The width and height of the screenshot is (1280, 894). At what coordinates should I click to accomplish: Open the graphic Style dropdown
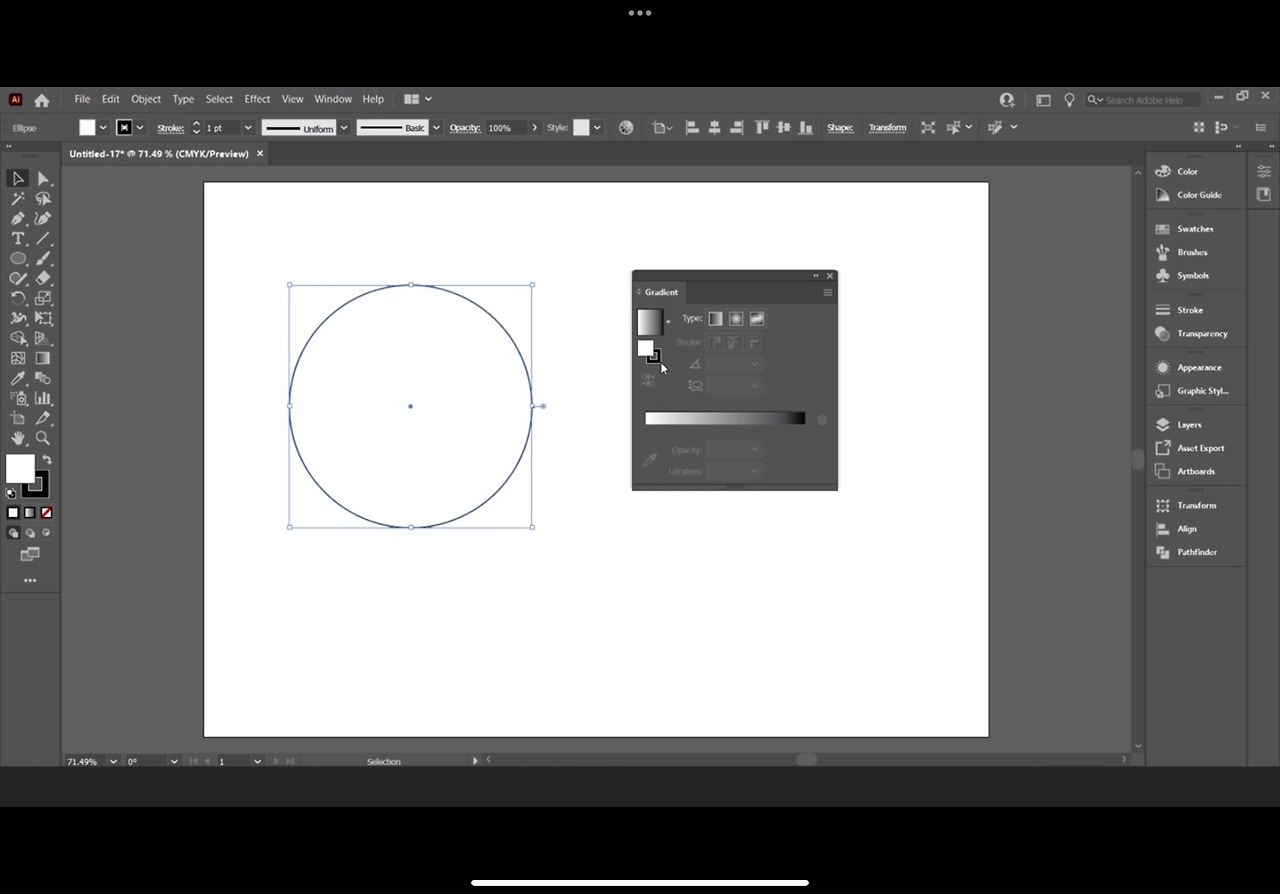pyautogui.click(x=597, y=128)
